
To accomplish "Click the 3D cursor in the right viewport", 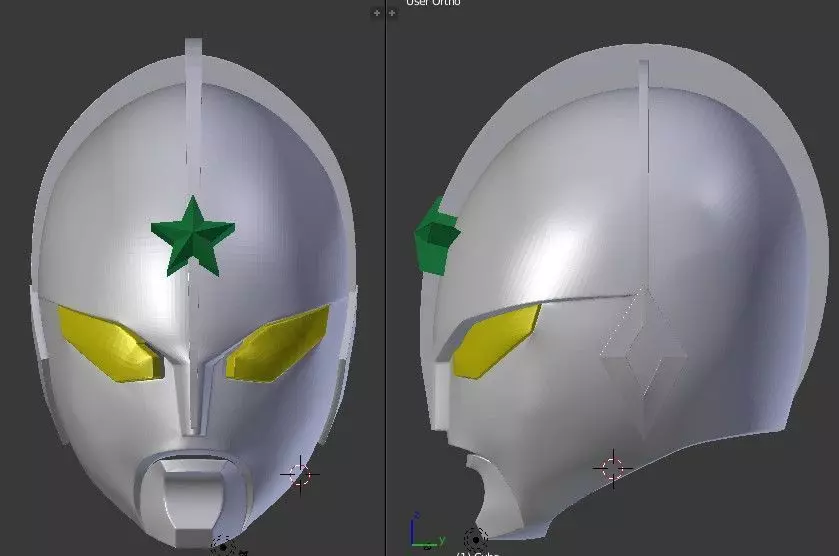I will tap(613, 469).
